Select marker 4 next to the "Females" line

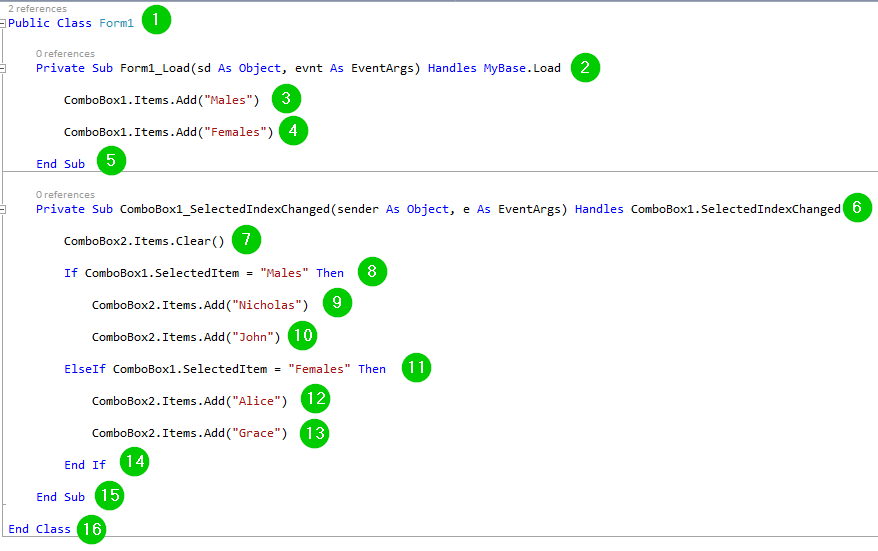point(293,130)
